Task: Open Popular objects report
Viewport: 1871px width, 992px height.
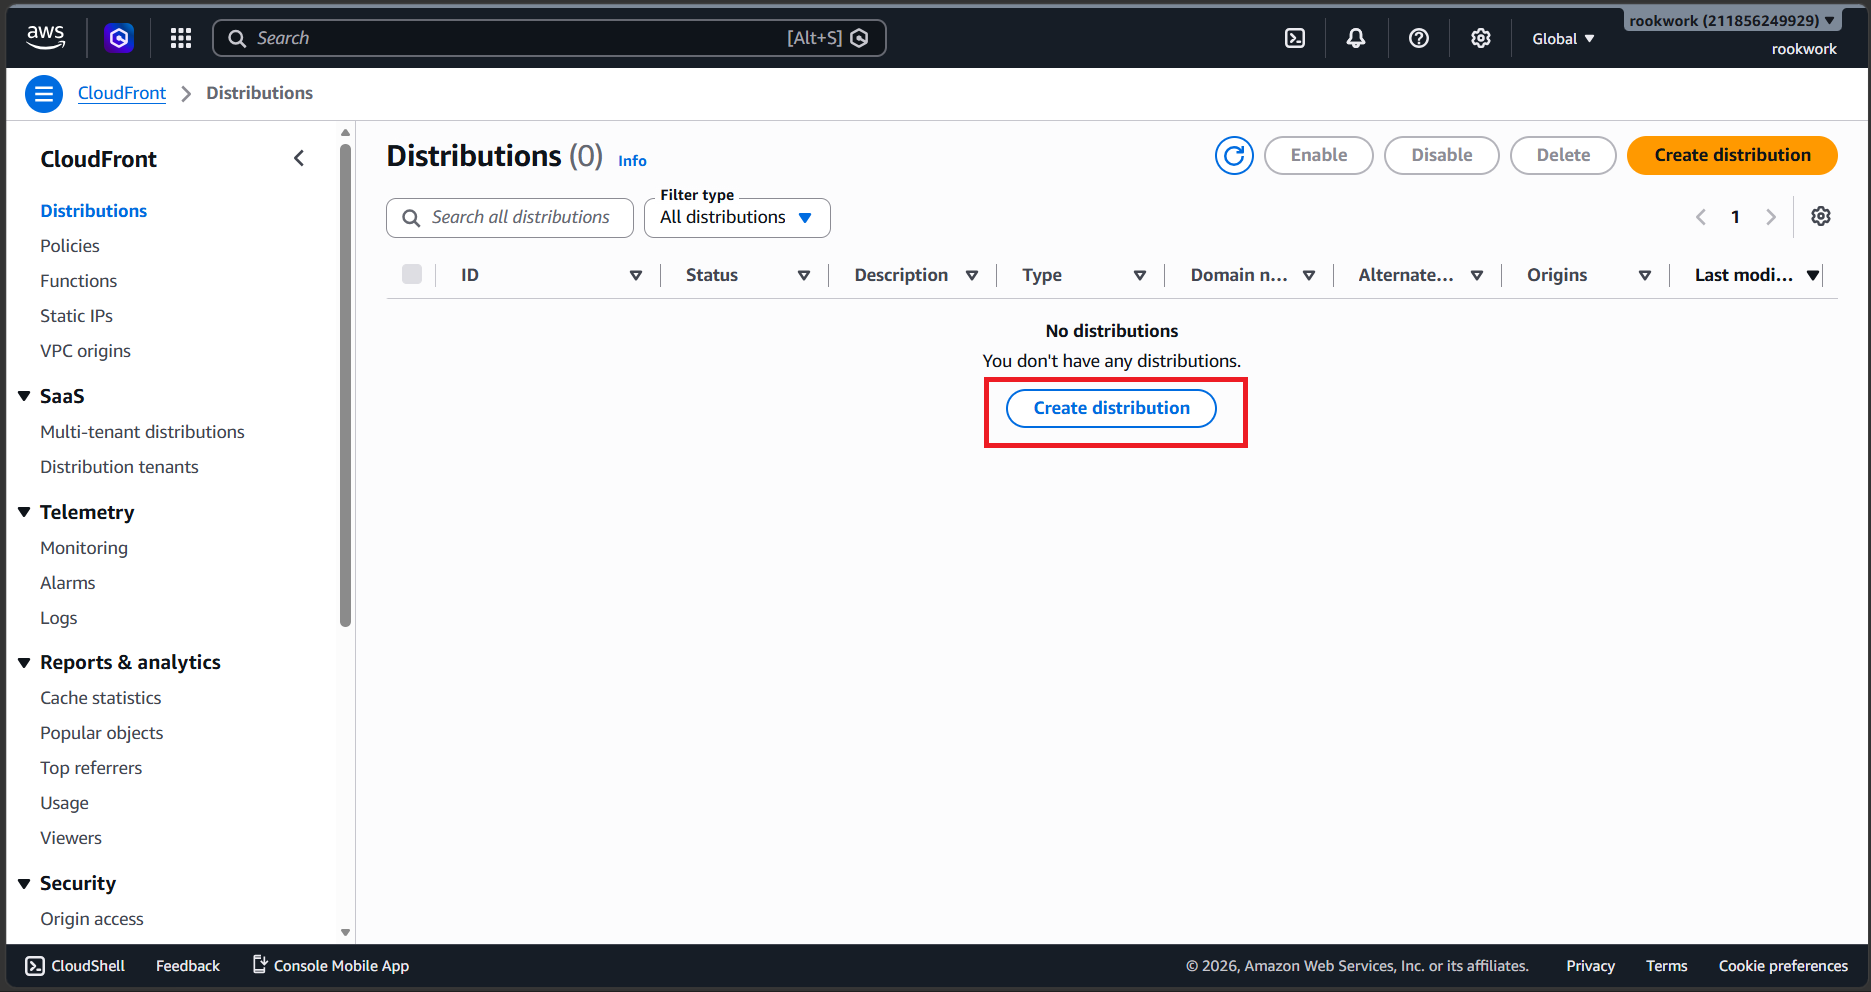Action: click(102, 733)
